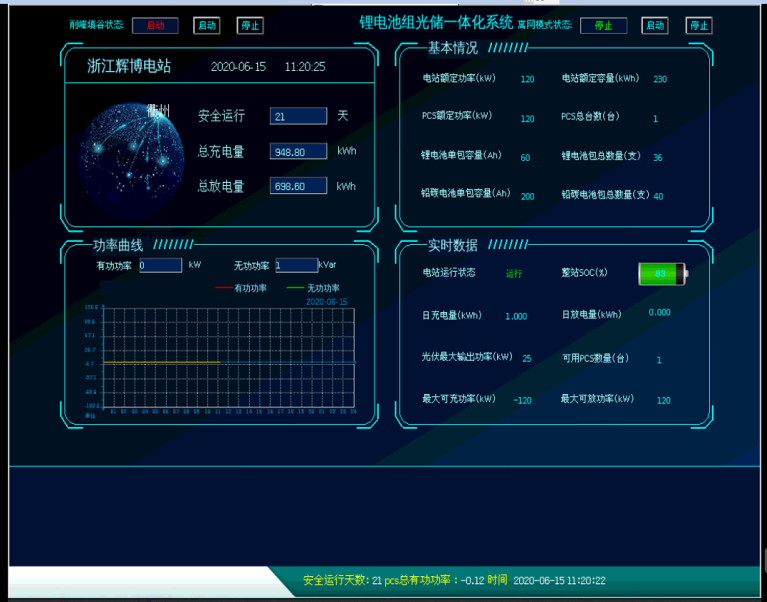This screenshot has width=767, height=602.
Task: Click the green 停止 status field of 离网模式状态
Action: click(x=603, y=25)
